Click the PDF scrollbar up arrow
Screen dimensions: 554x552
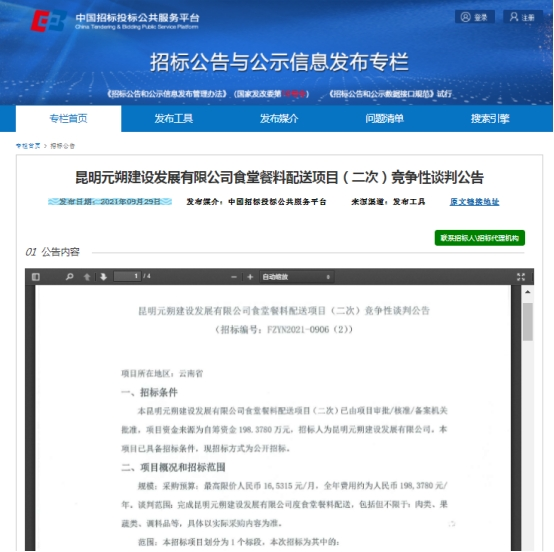point(528,292)
